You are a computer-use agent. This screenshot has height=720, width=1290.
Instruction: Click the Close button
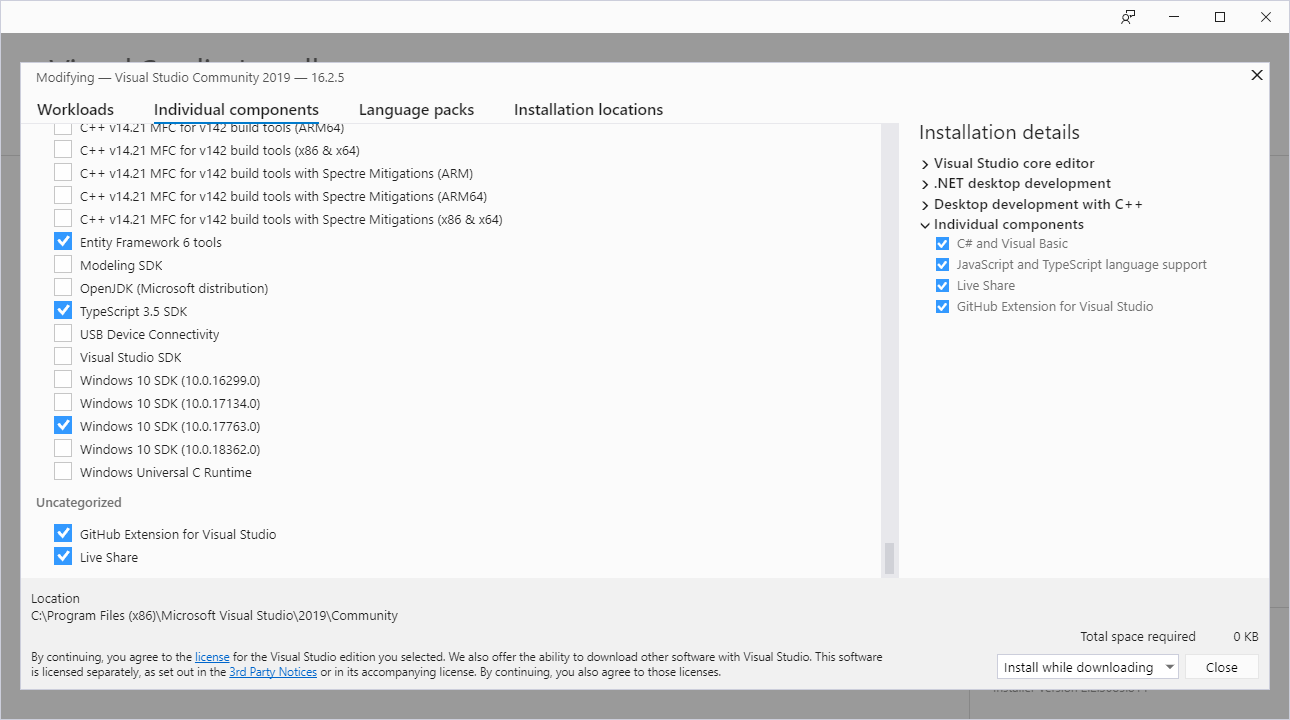1222,667
